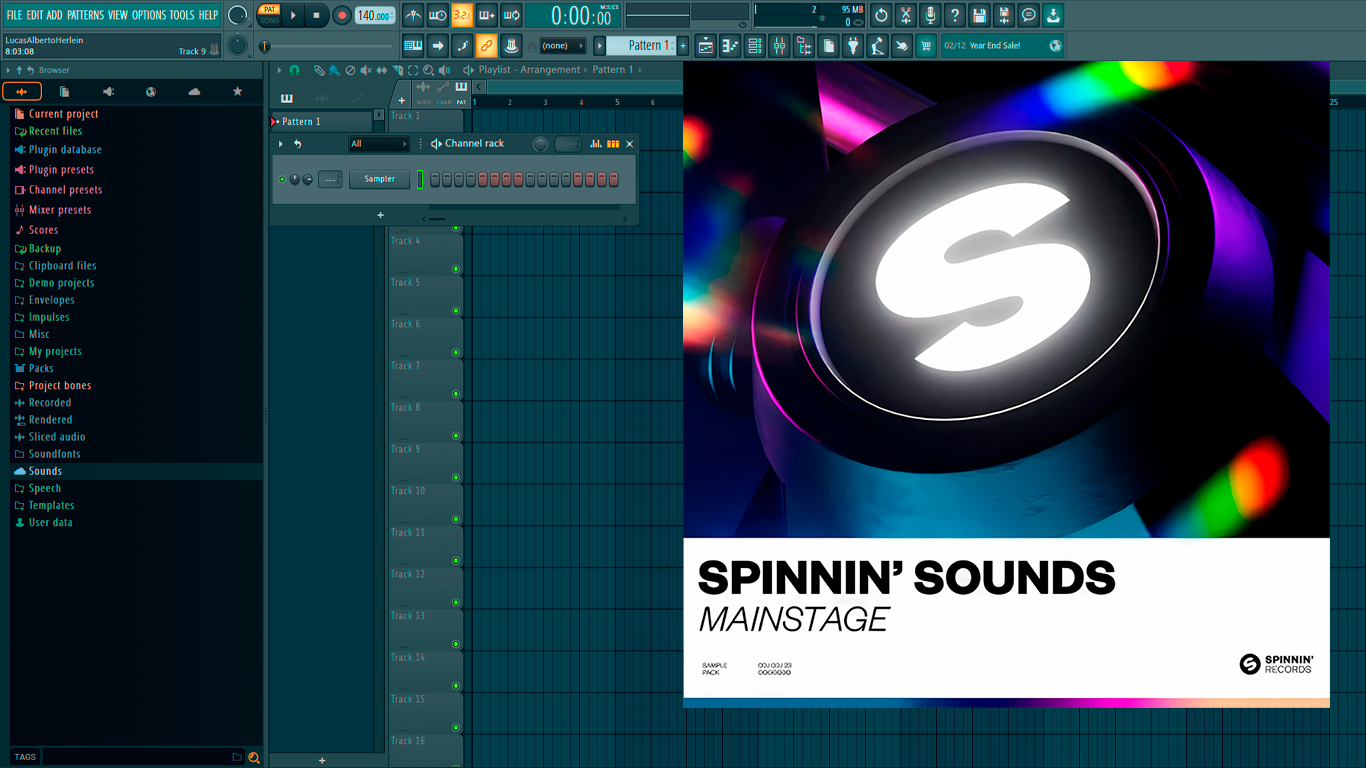Click the one-click audio recording microphone
Screen dimensions: 1366x768
(930, 15)
